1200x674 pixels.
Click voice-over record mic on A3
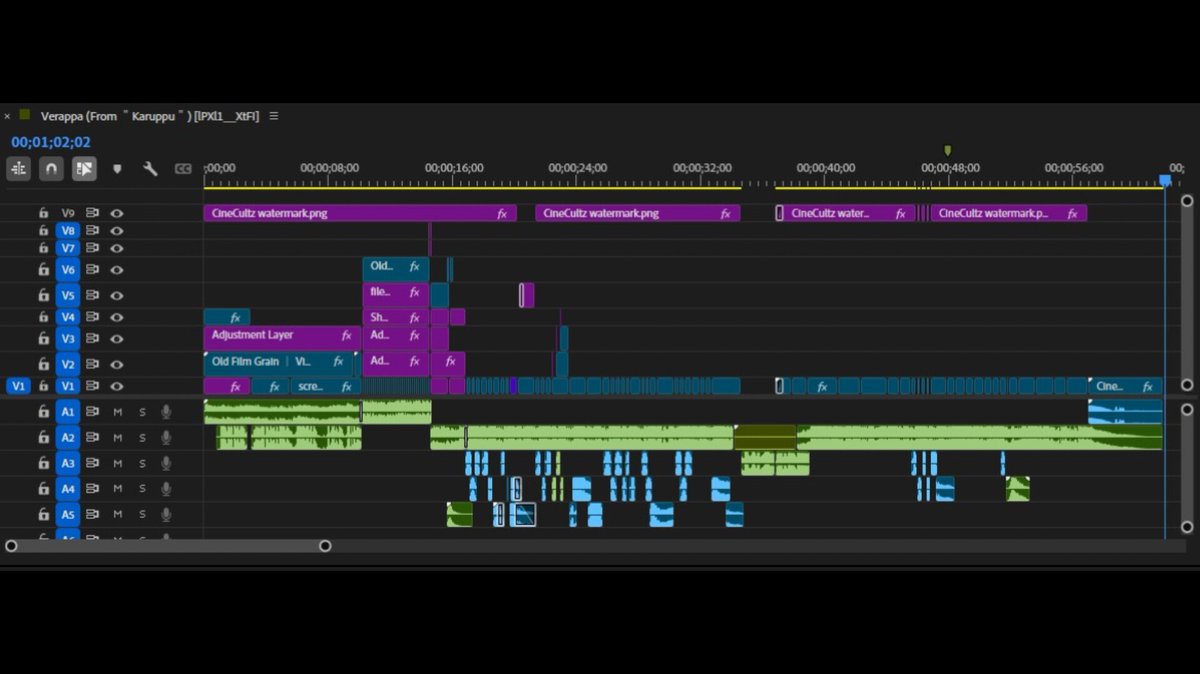coord(166,463)
